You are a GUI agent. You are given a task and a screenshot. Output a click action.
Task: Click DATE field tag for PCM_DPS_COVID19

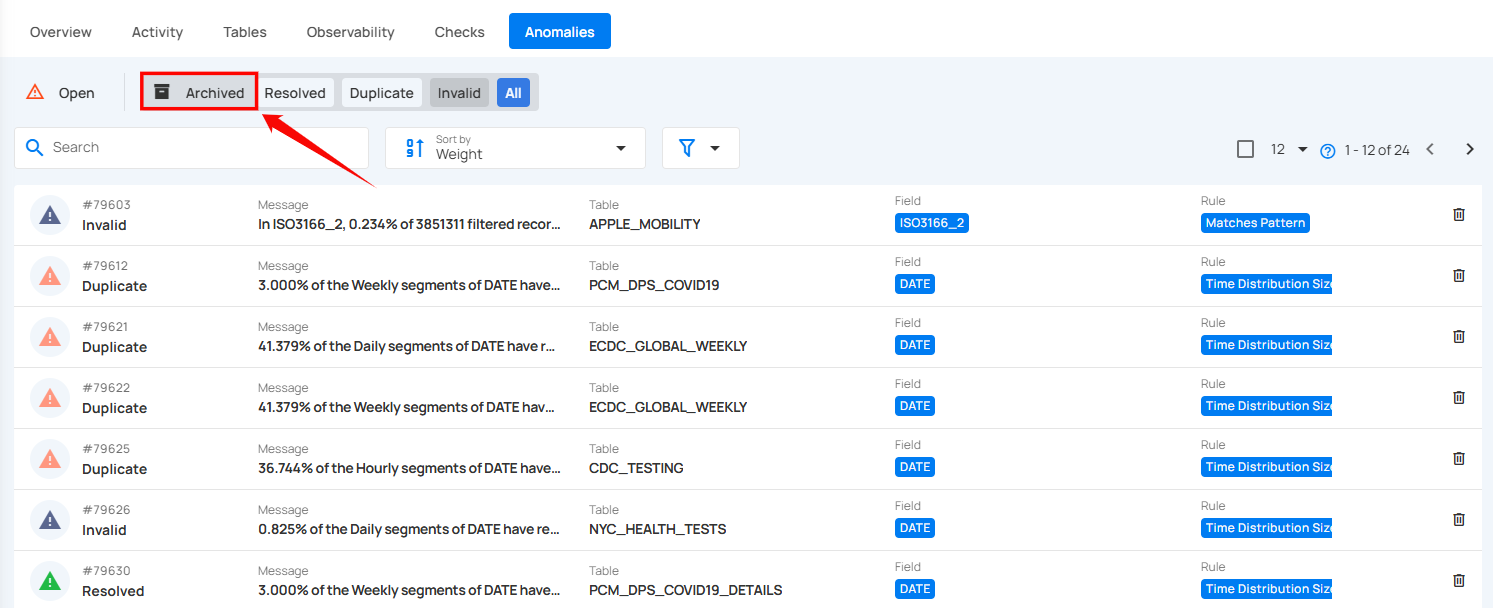pyautogui.click(x=915, y=284)
